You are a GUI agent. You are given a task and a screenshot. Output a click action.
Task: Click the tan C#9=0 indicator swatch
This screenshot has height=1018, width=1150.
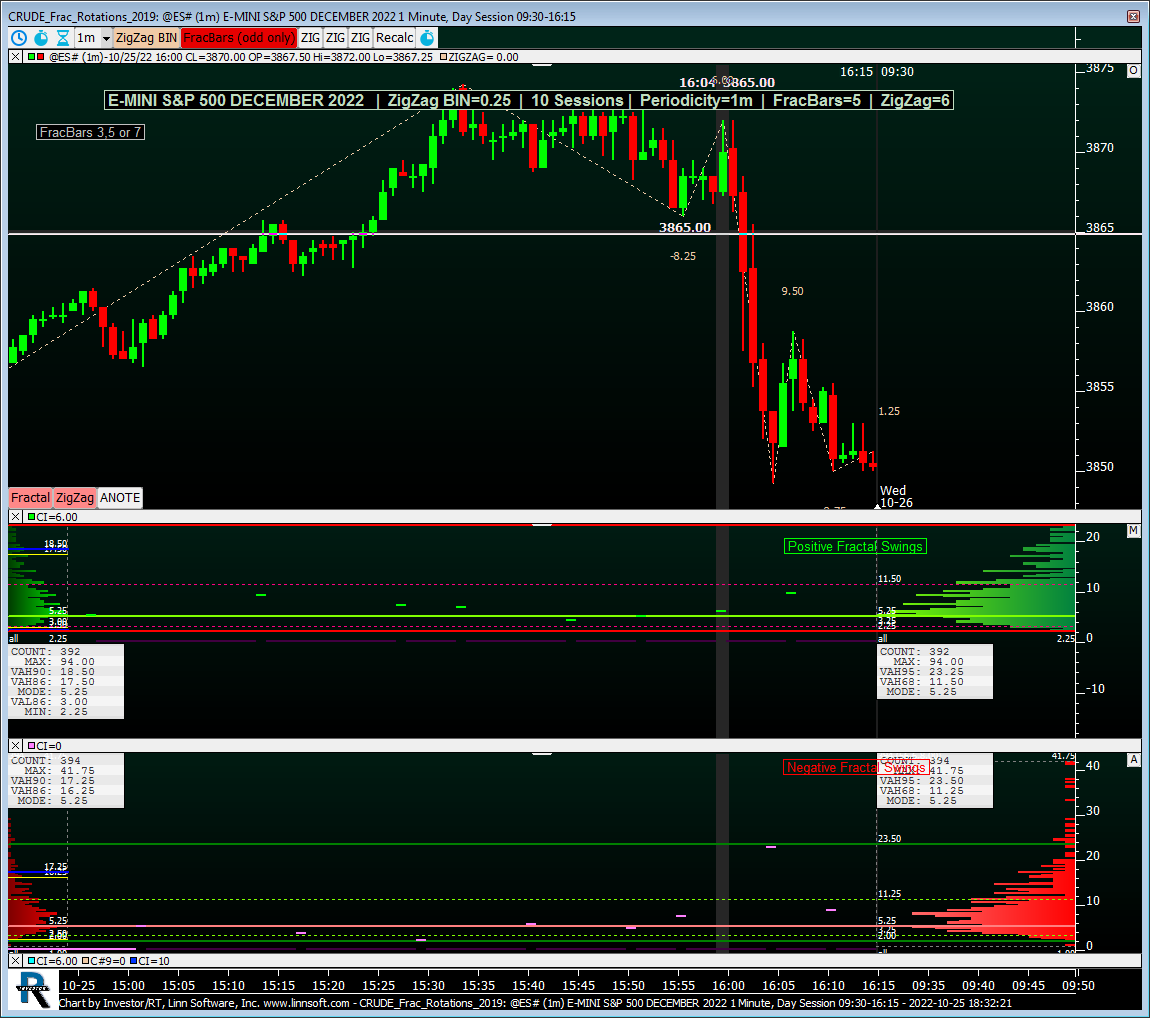point(85,961)
